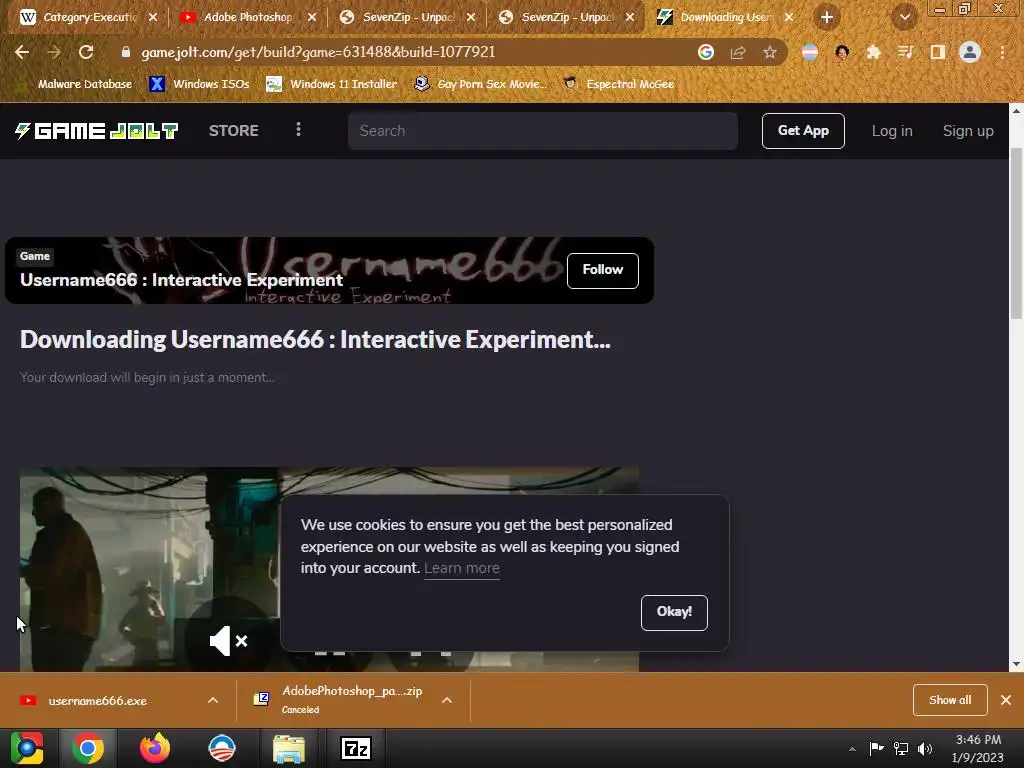Switch to first SevenZip - Unpack tab

point(407,17)
